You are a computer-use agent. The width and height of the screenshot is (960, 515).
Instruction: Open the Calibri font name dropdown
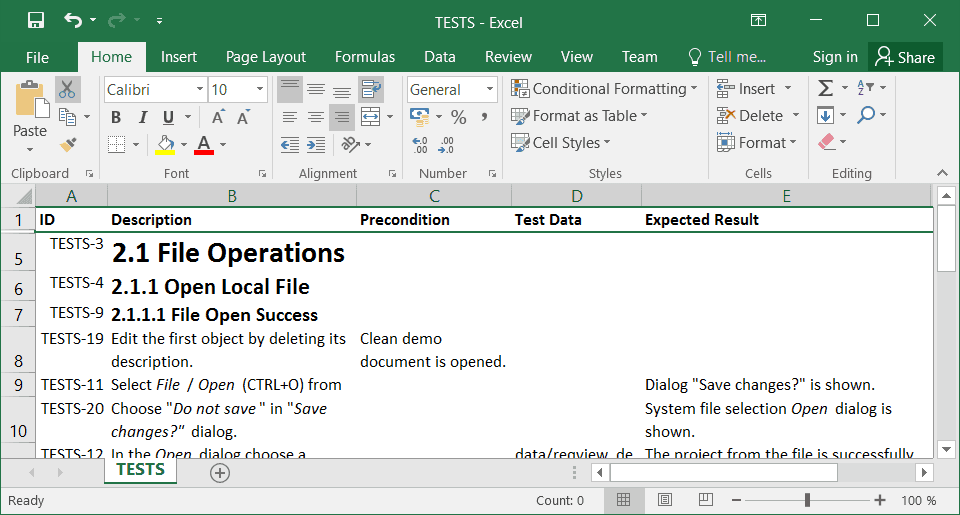click(198, 90)
